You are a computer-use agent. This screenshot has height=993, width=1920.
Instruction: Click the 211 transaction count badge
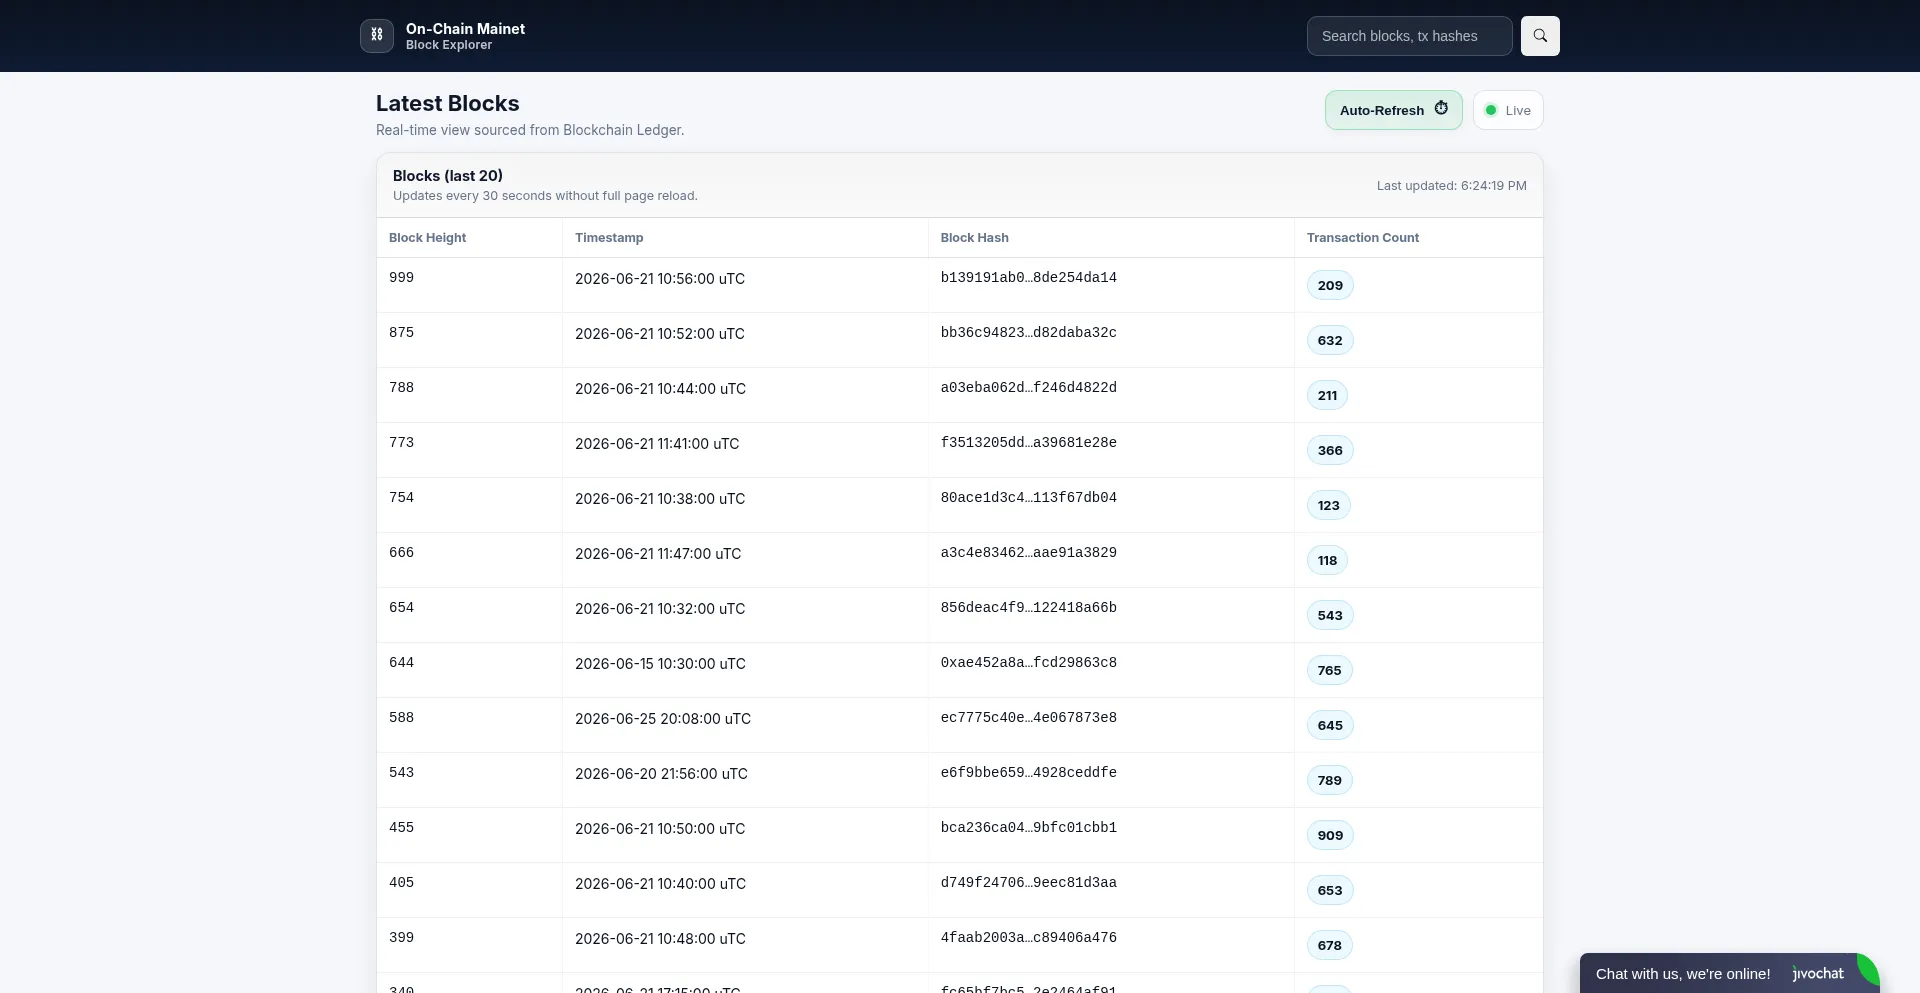coord(1327,395)
